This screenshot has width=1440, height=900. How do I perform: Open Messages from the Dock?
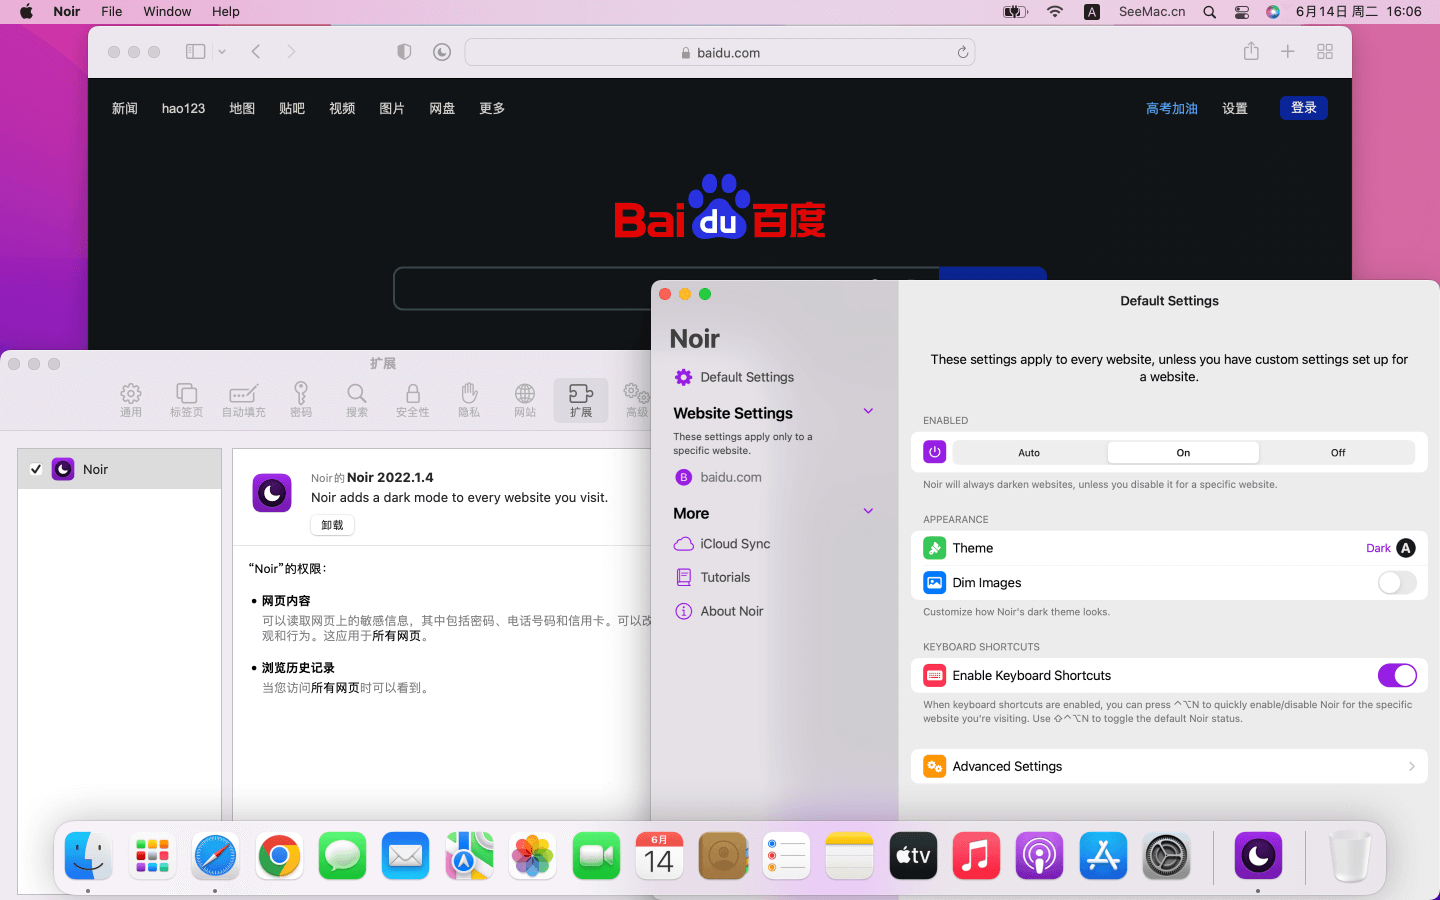click(x=343, y=856)
